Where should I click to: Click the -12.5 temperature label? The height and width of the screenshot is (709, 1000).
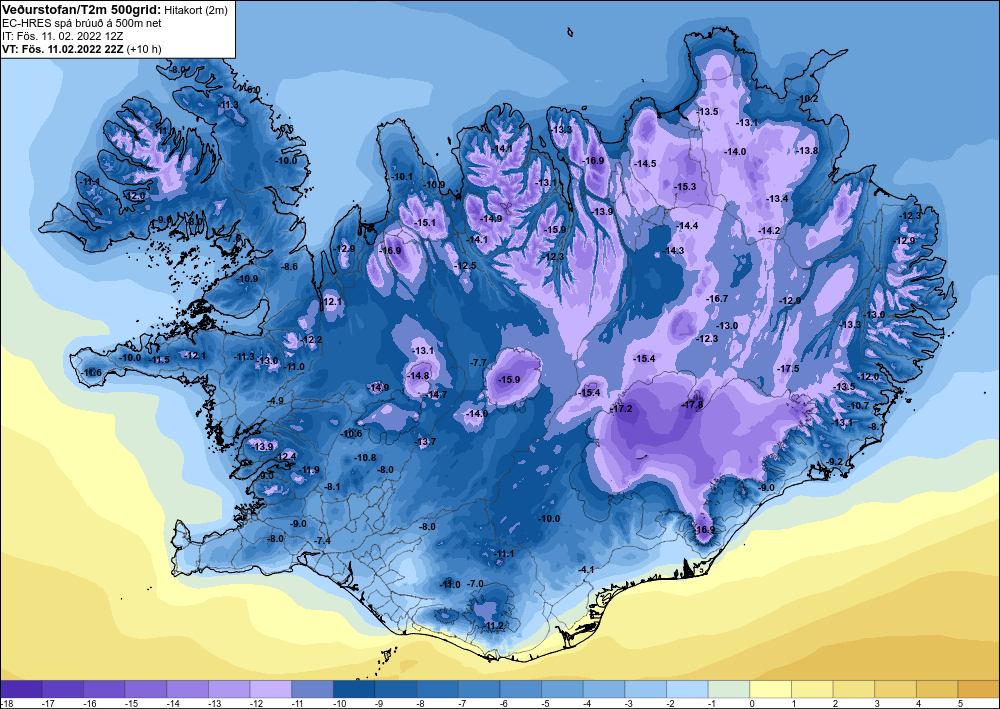pos(466,265)
